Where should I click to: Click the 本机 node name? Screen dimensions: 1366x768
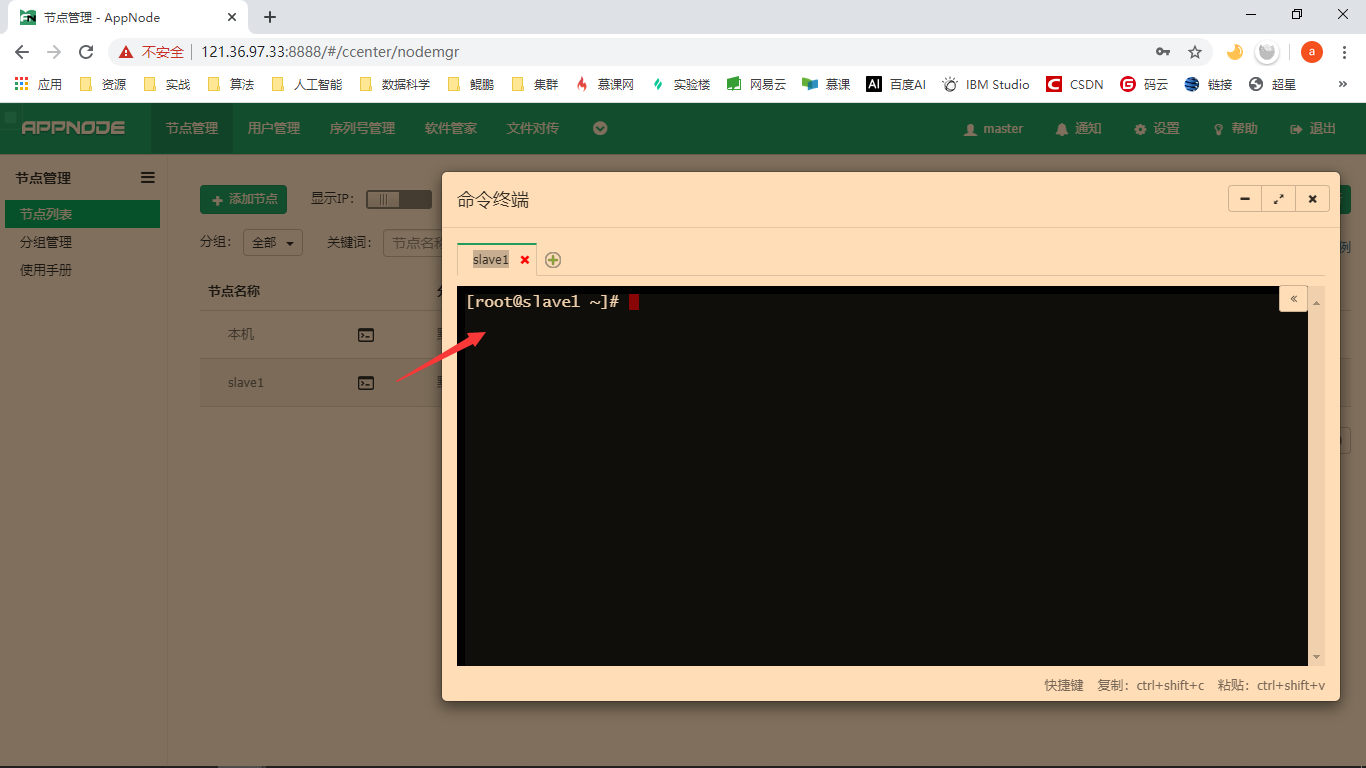coord(241,335)
